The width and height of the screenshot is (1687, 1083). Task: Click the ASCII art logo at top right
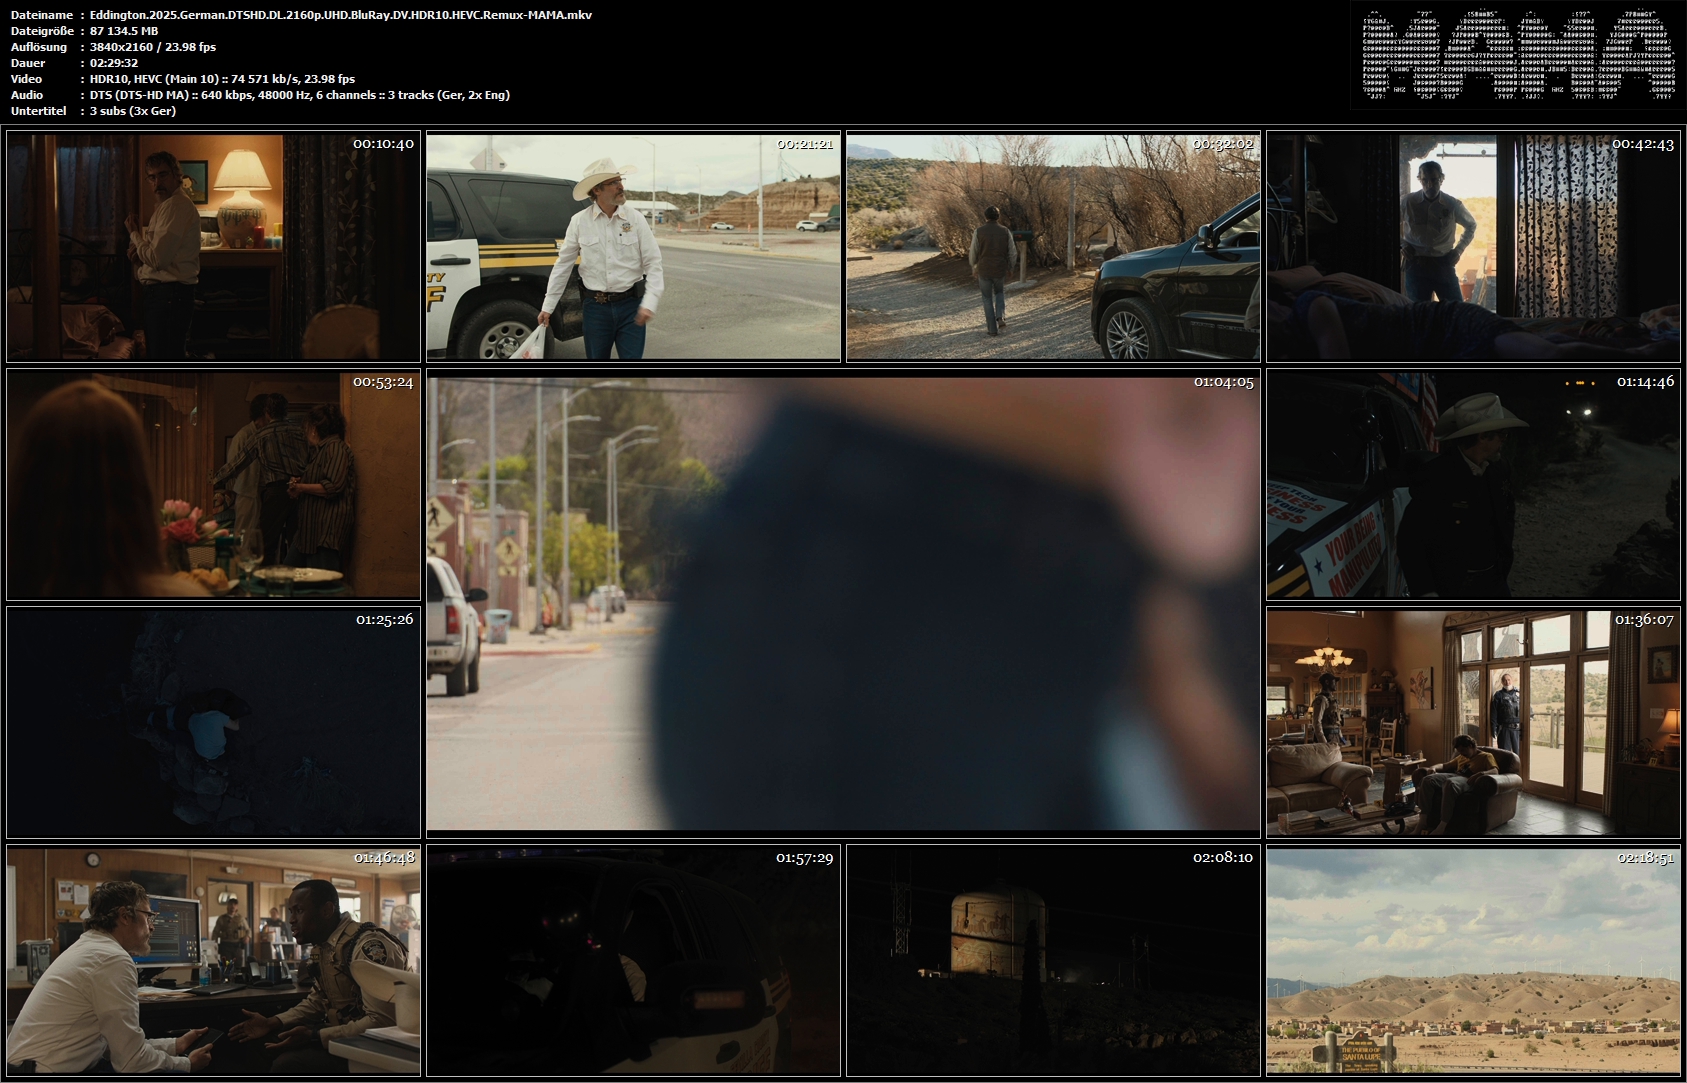point(1518,55)
